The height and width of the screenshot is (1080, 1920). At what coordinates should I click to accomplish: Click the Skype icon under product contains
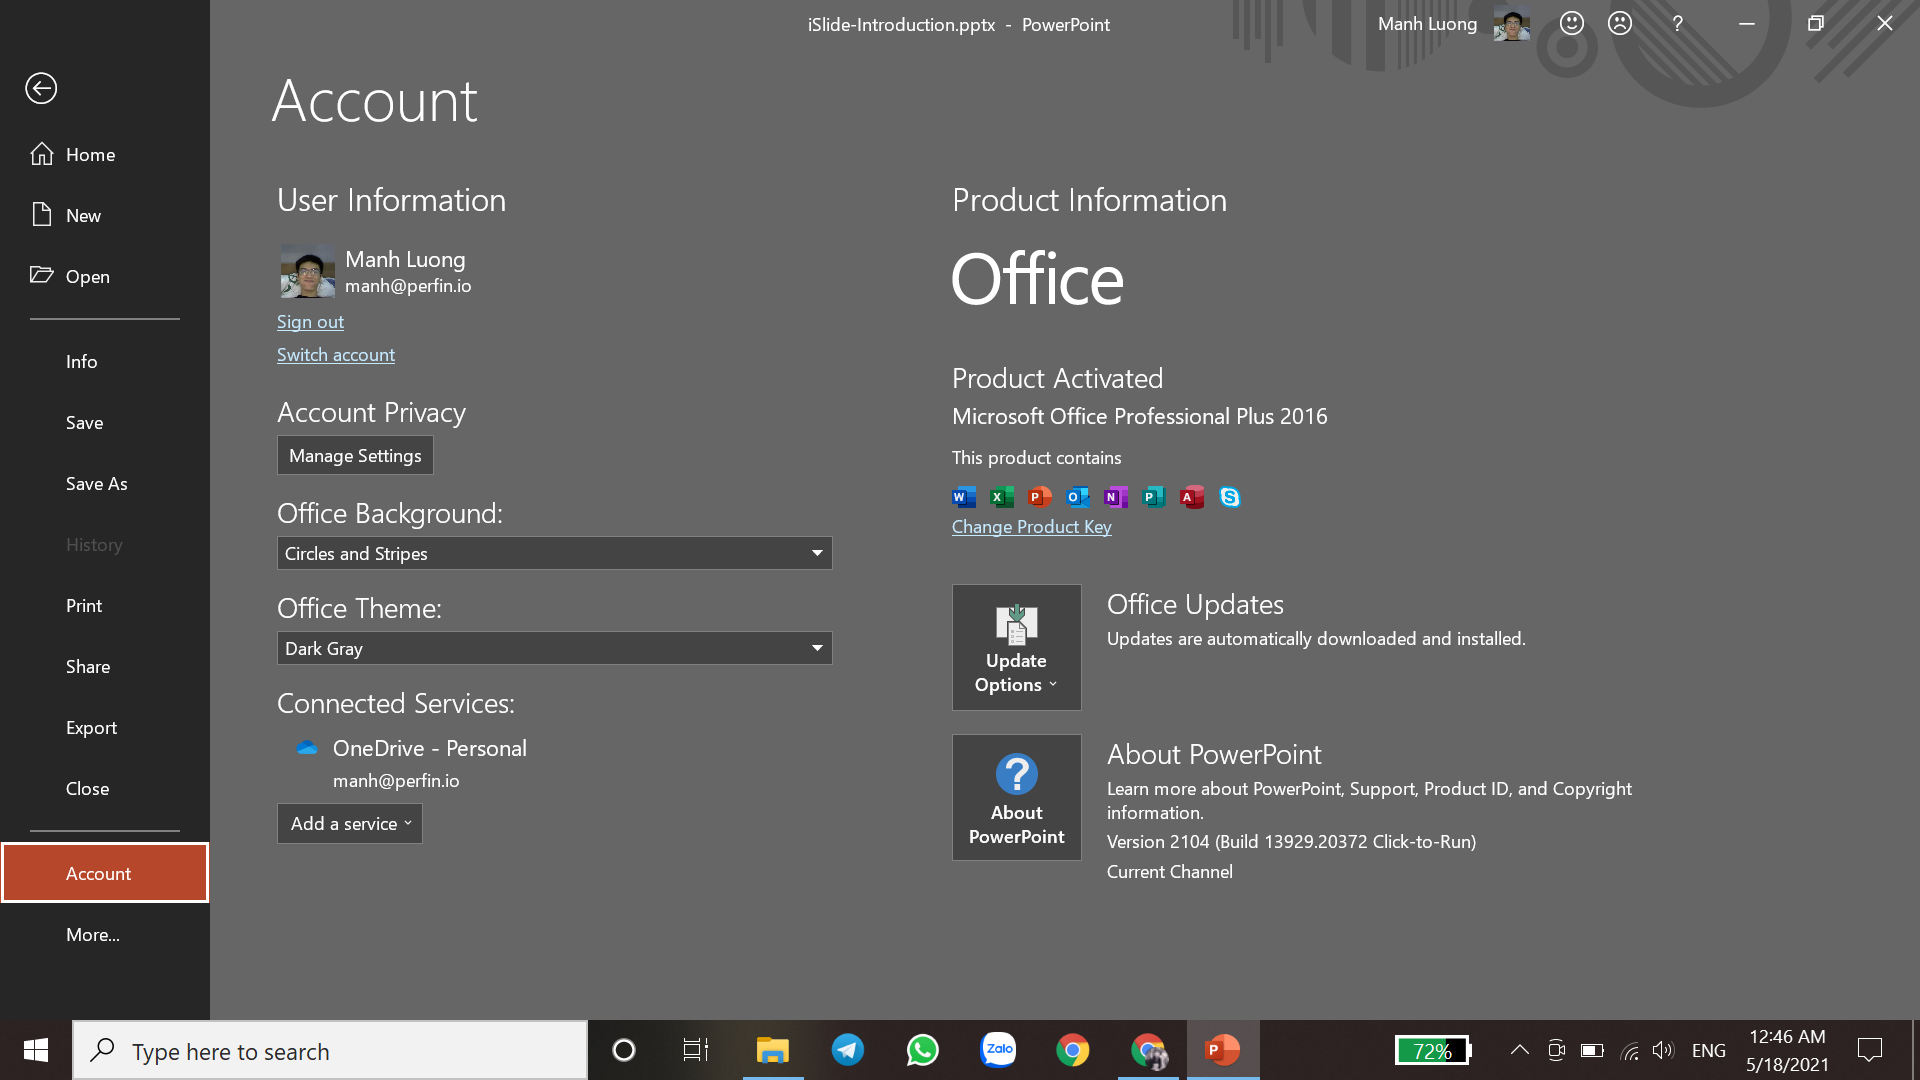(x=1230, y=497)
